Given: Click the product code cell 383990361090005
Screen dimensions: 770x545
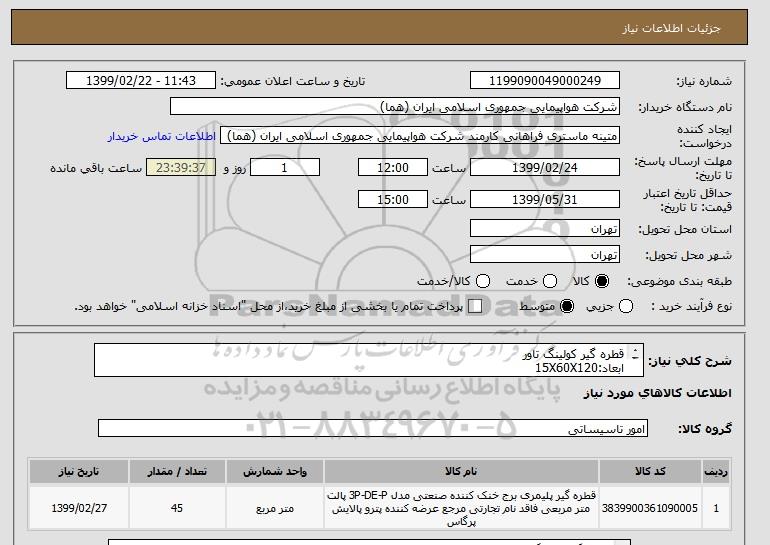Looking at the screenshot, I should [650, 508].
